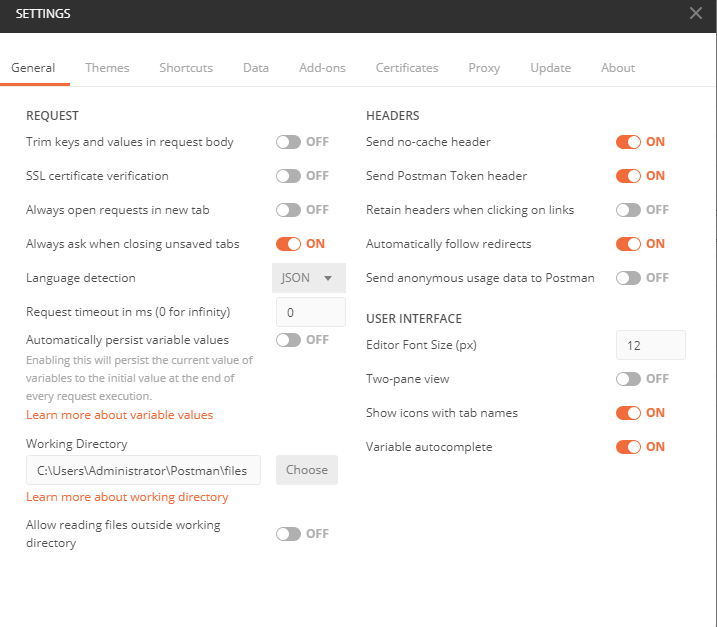Viewport: 717px width, 627px height.
Task: Go to the Proxy tab
Action: [484, 68]
